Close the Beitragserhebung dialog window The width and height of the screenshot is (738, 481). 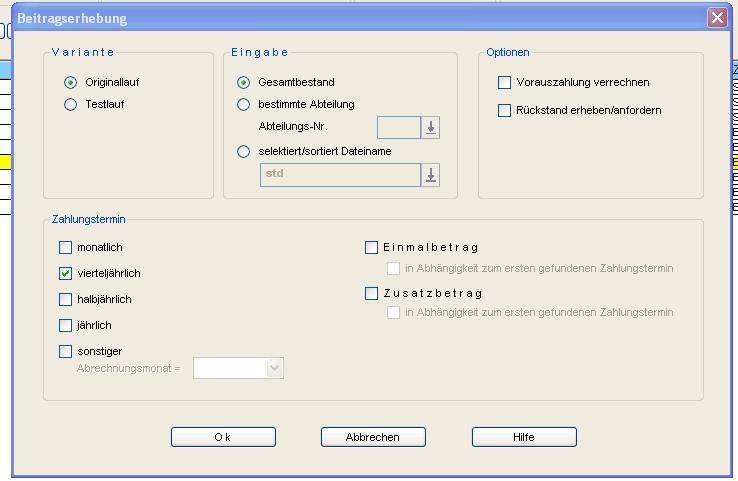716,18
